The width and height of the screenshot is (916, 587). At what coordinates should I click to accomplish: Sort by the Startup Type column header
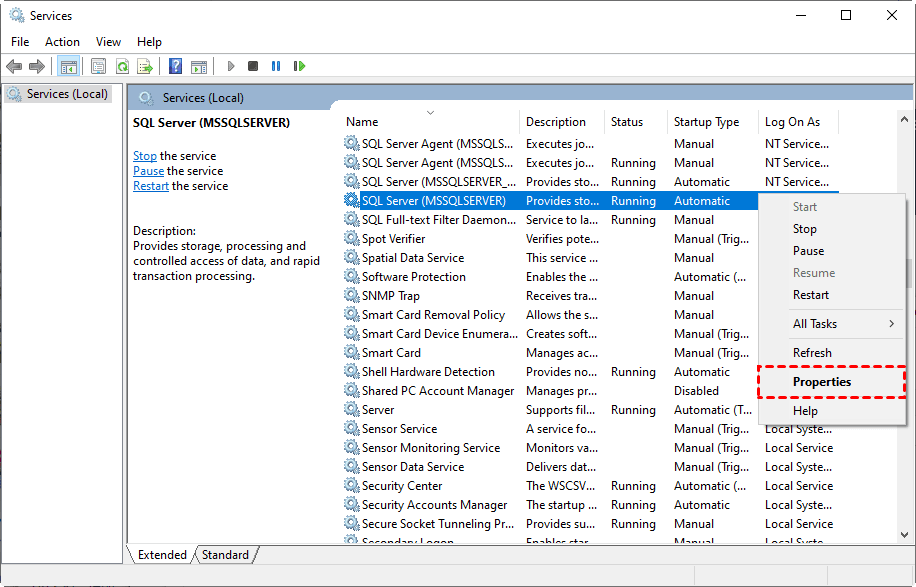(706, 122)
